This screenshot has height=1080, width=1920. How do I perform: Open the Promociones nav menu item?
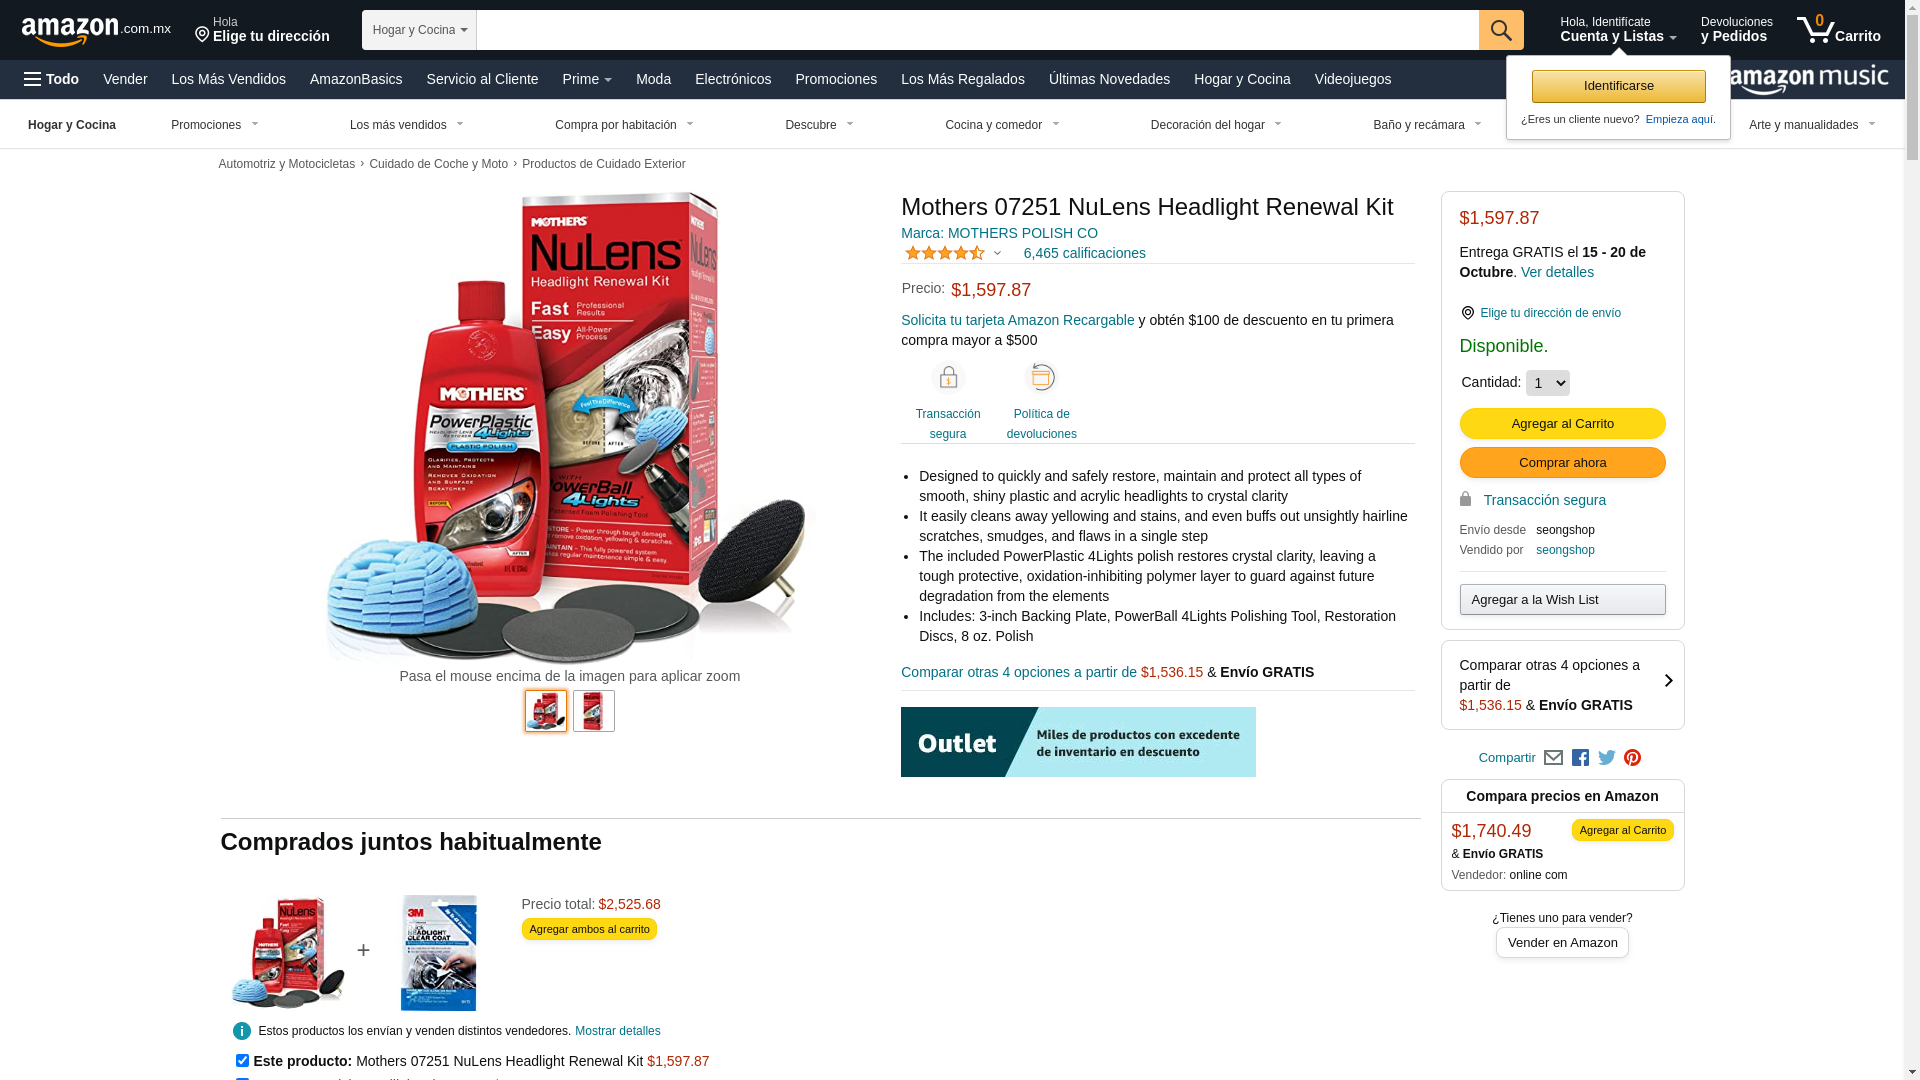836,79
